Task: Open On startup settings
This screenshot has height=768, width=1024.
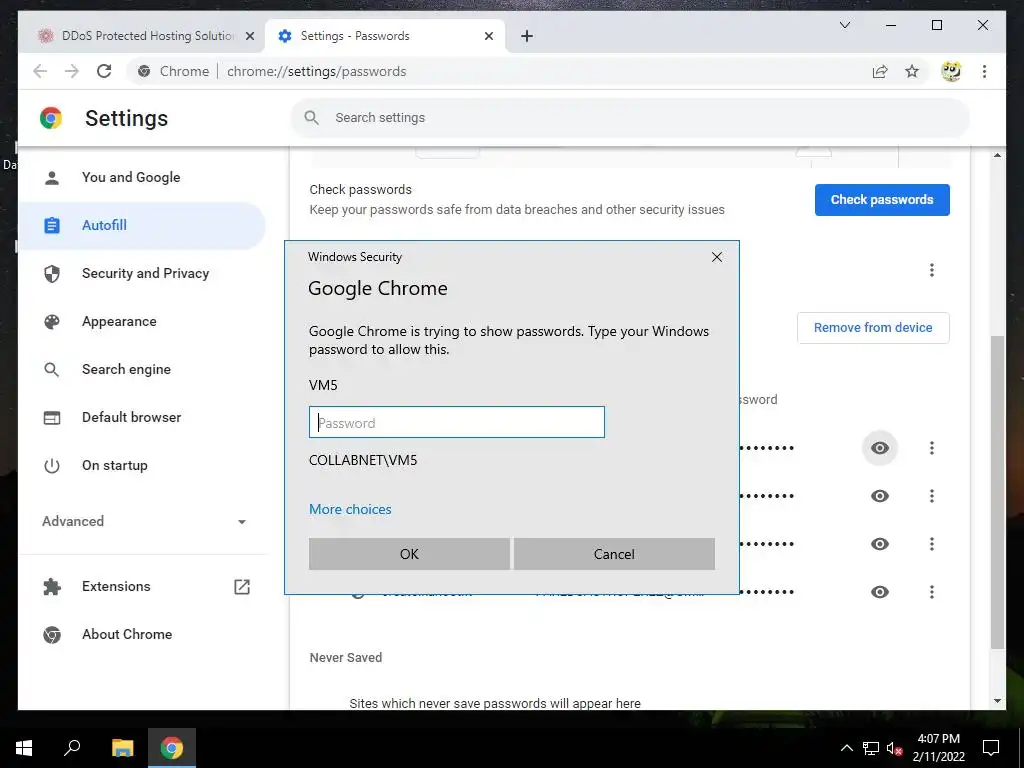Action: click(142, 465)
